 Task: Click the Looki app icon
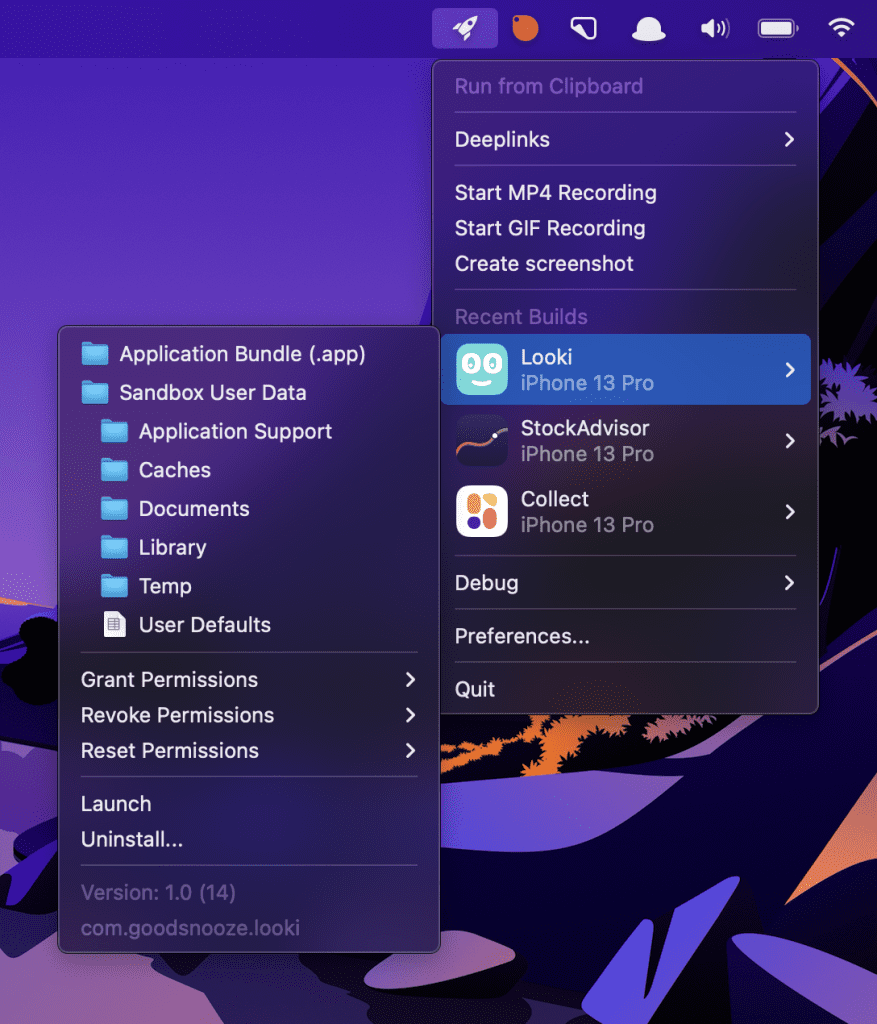pos(482,370)
